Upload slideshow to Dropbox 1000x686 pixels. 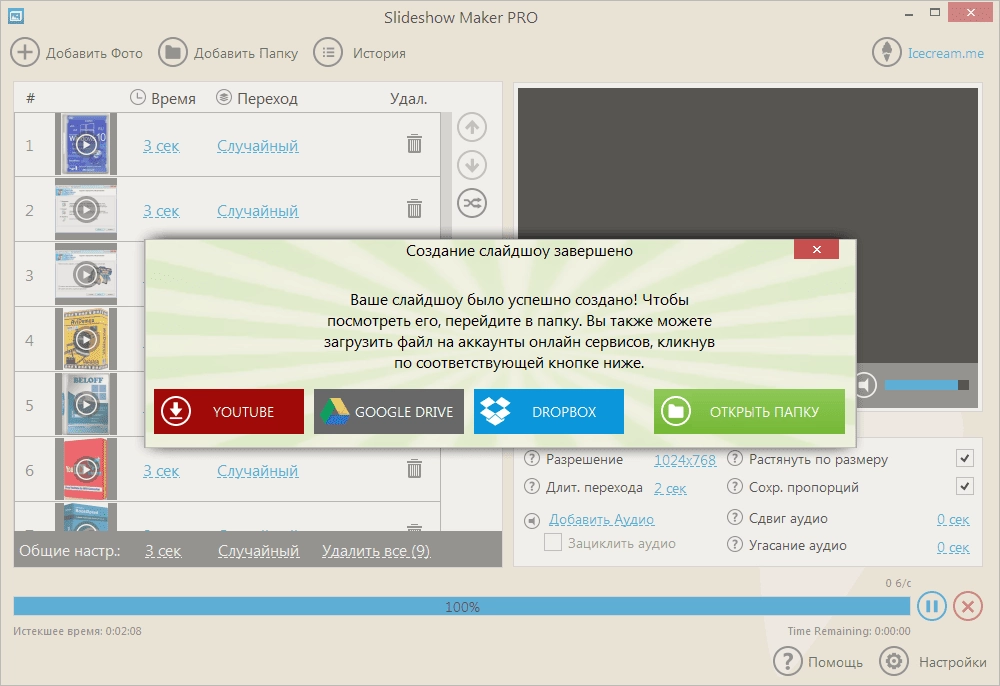[x=549, y=412]
